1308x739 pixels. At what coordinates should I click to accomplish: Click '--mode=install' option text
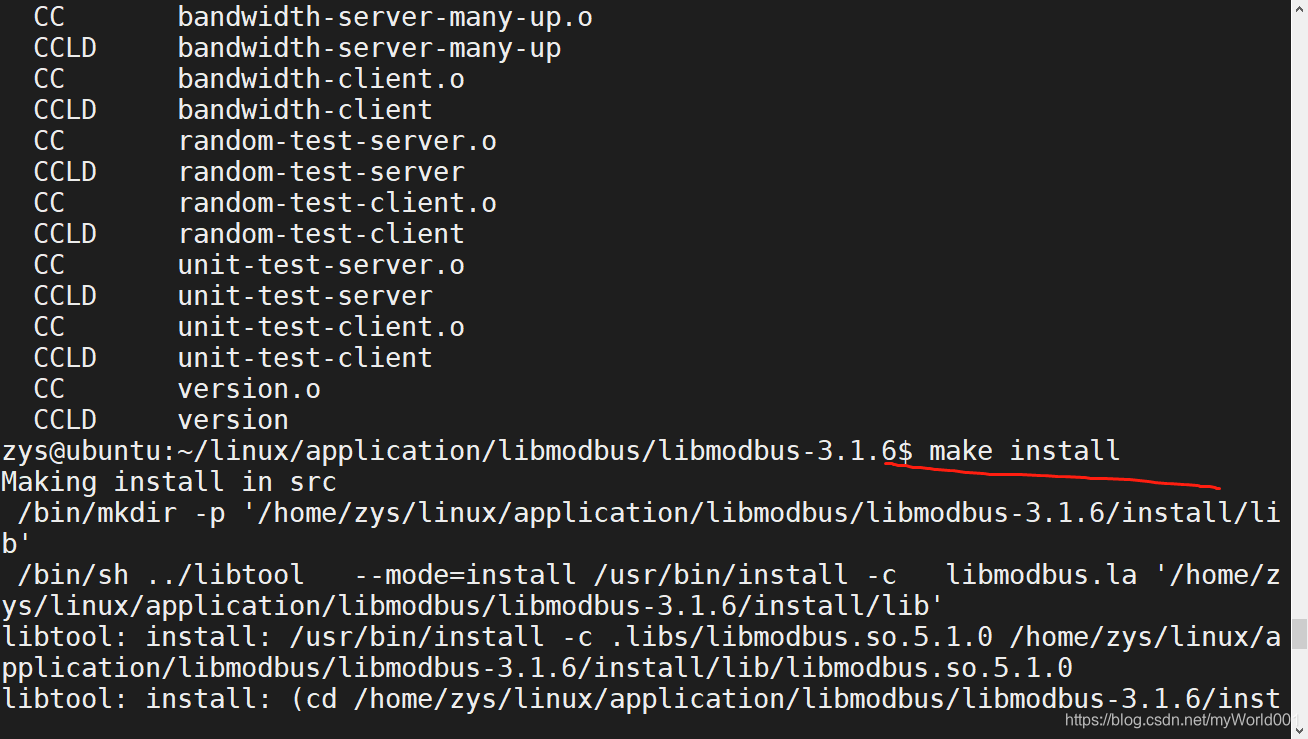(x=465, y=575)
